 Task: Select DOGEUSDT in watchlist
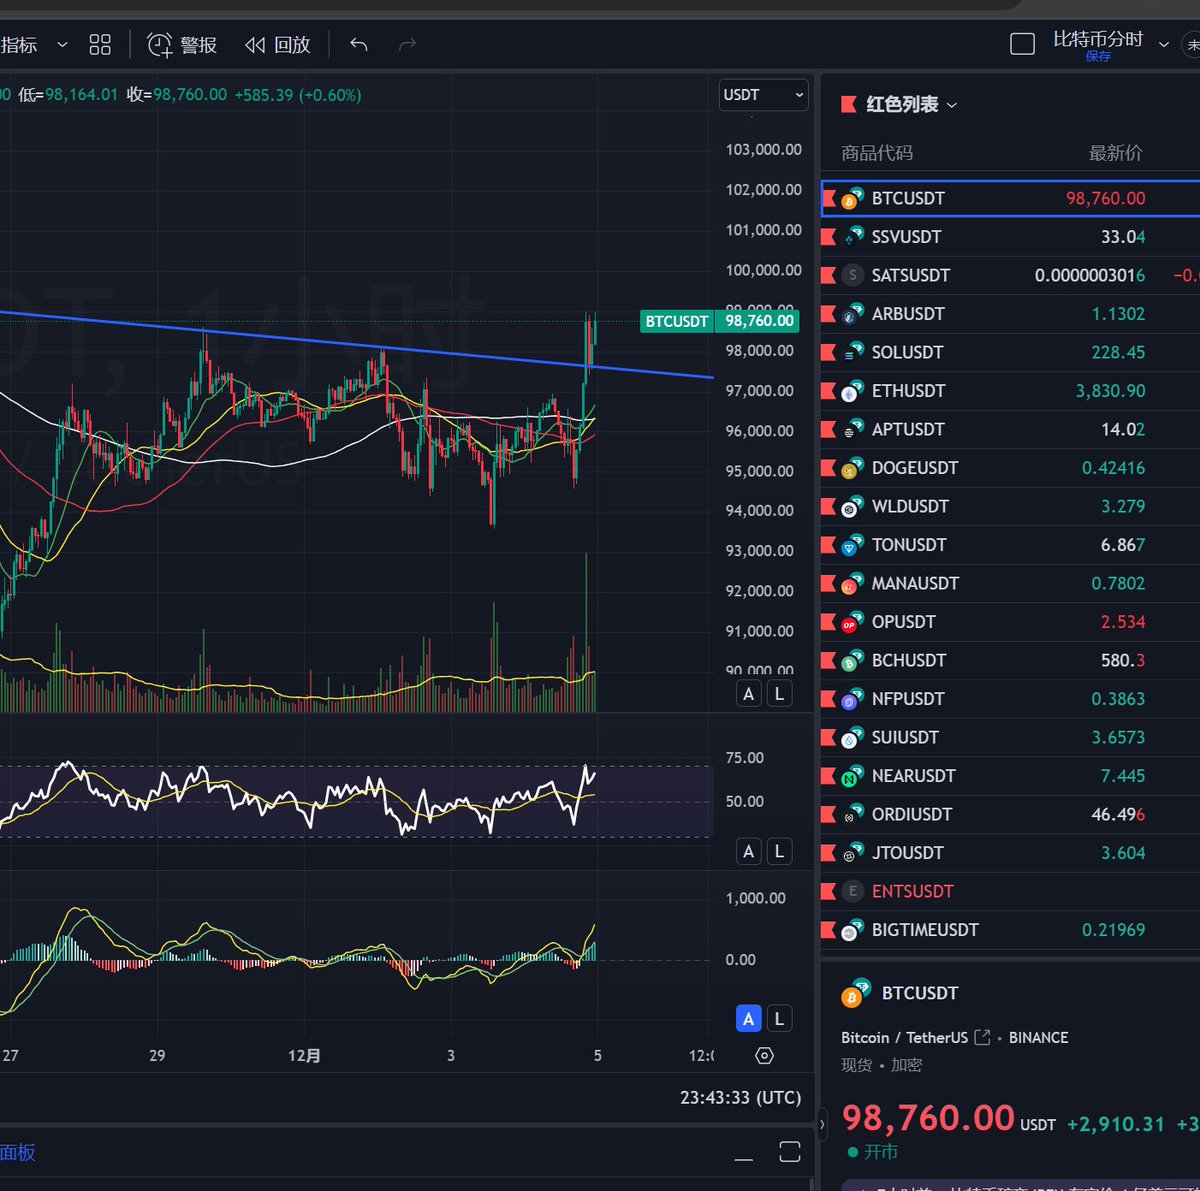pyautogui.click(x=1010, y=468)
